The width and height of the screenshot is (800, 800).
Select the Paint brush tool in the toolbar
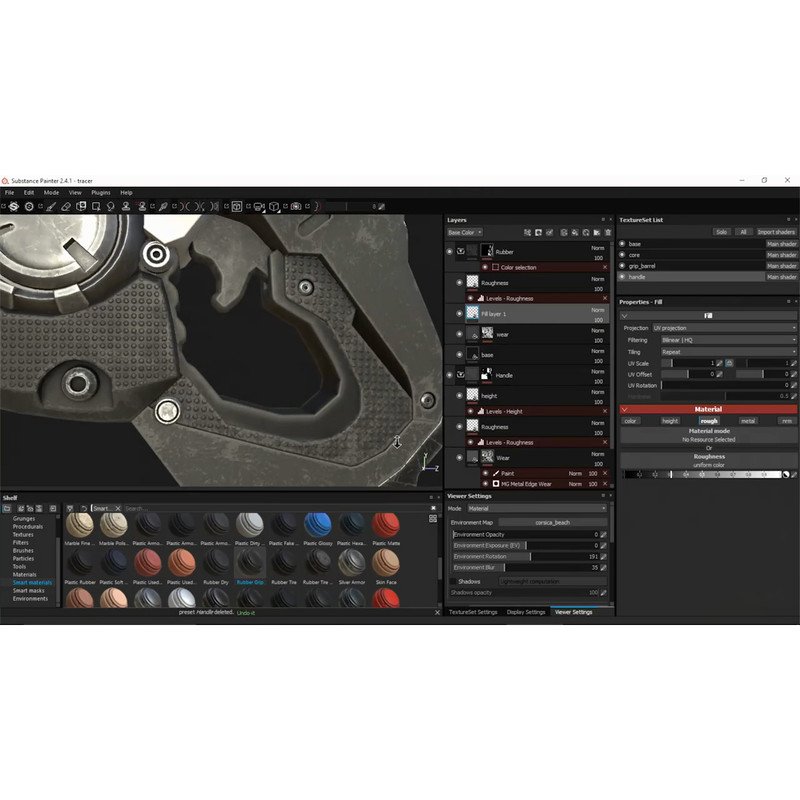point(48,206)
